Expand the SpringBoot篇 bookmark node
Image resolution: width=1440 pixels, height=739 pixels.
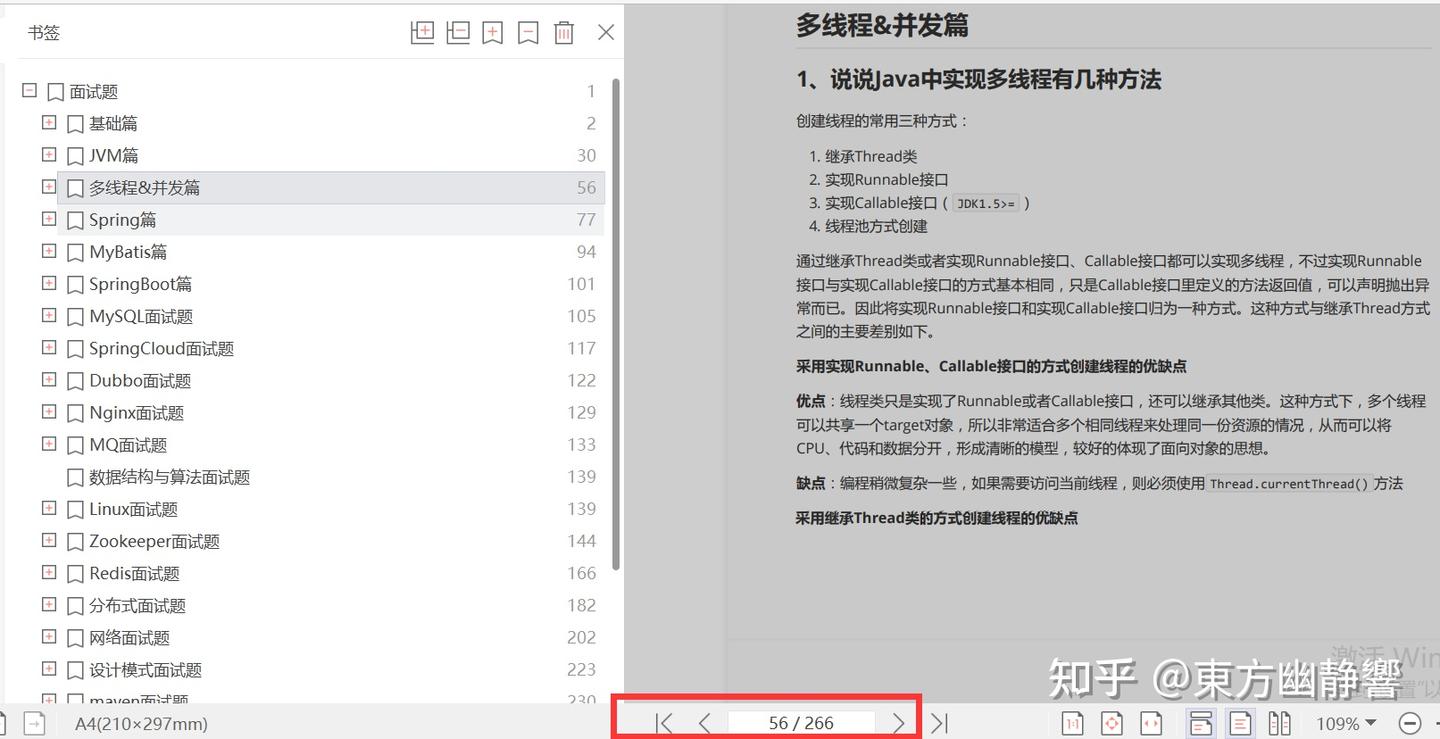coord(49,283)
